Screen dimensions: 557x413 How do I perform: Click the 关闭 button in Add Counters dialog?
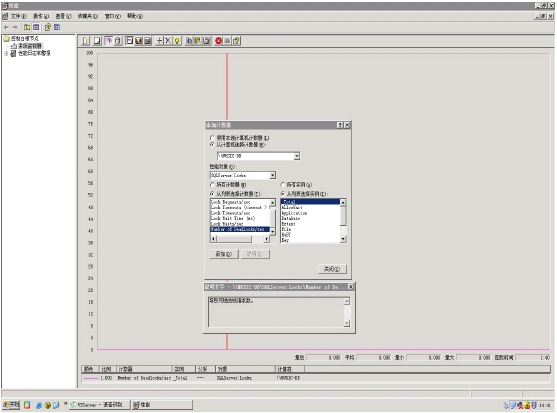click(x=332, y=269)
